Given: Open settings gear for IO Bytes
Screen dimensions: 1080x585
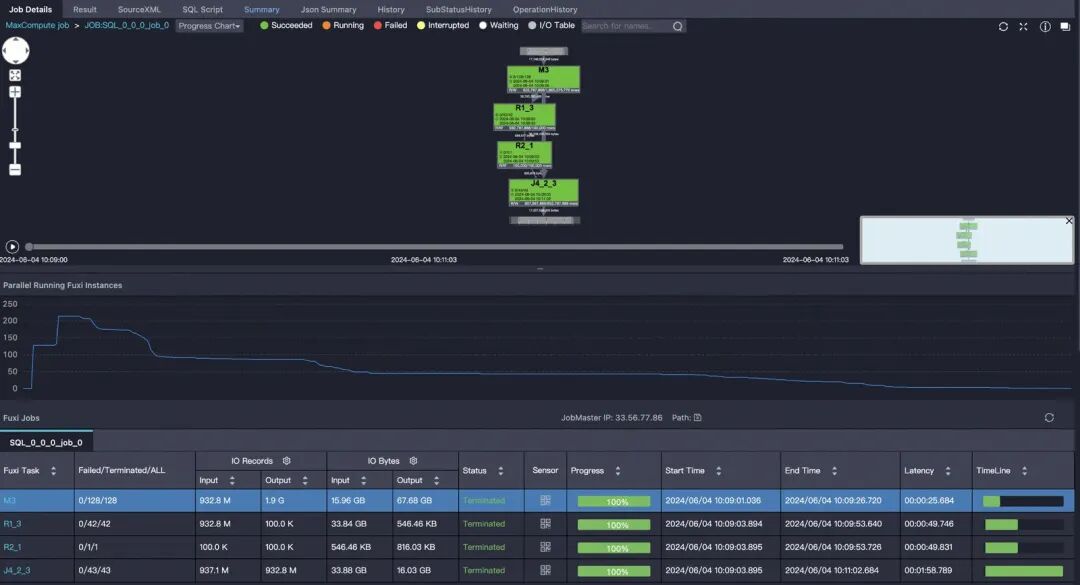Looking at the screenshot, I should point(413,461).
